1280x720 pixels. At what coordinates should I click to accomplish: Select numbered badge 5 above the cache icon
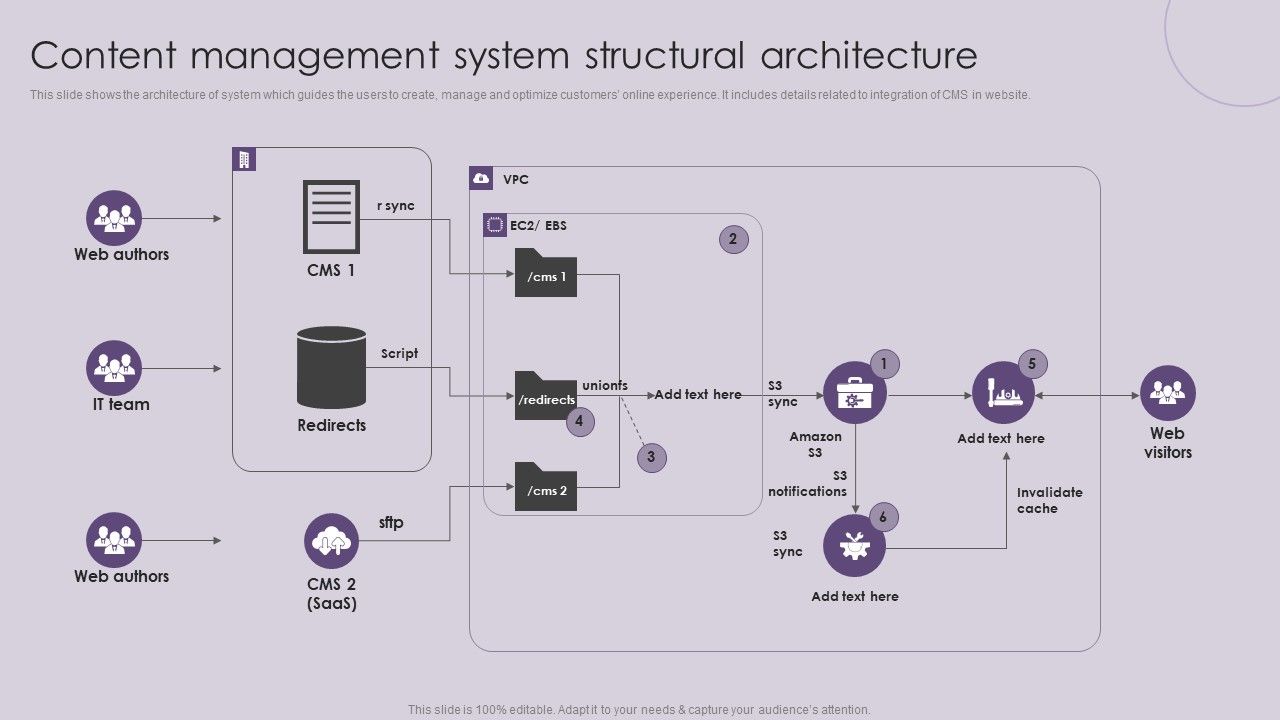pyautogui.click(x=1030, y=364)
